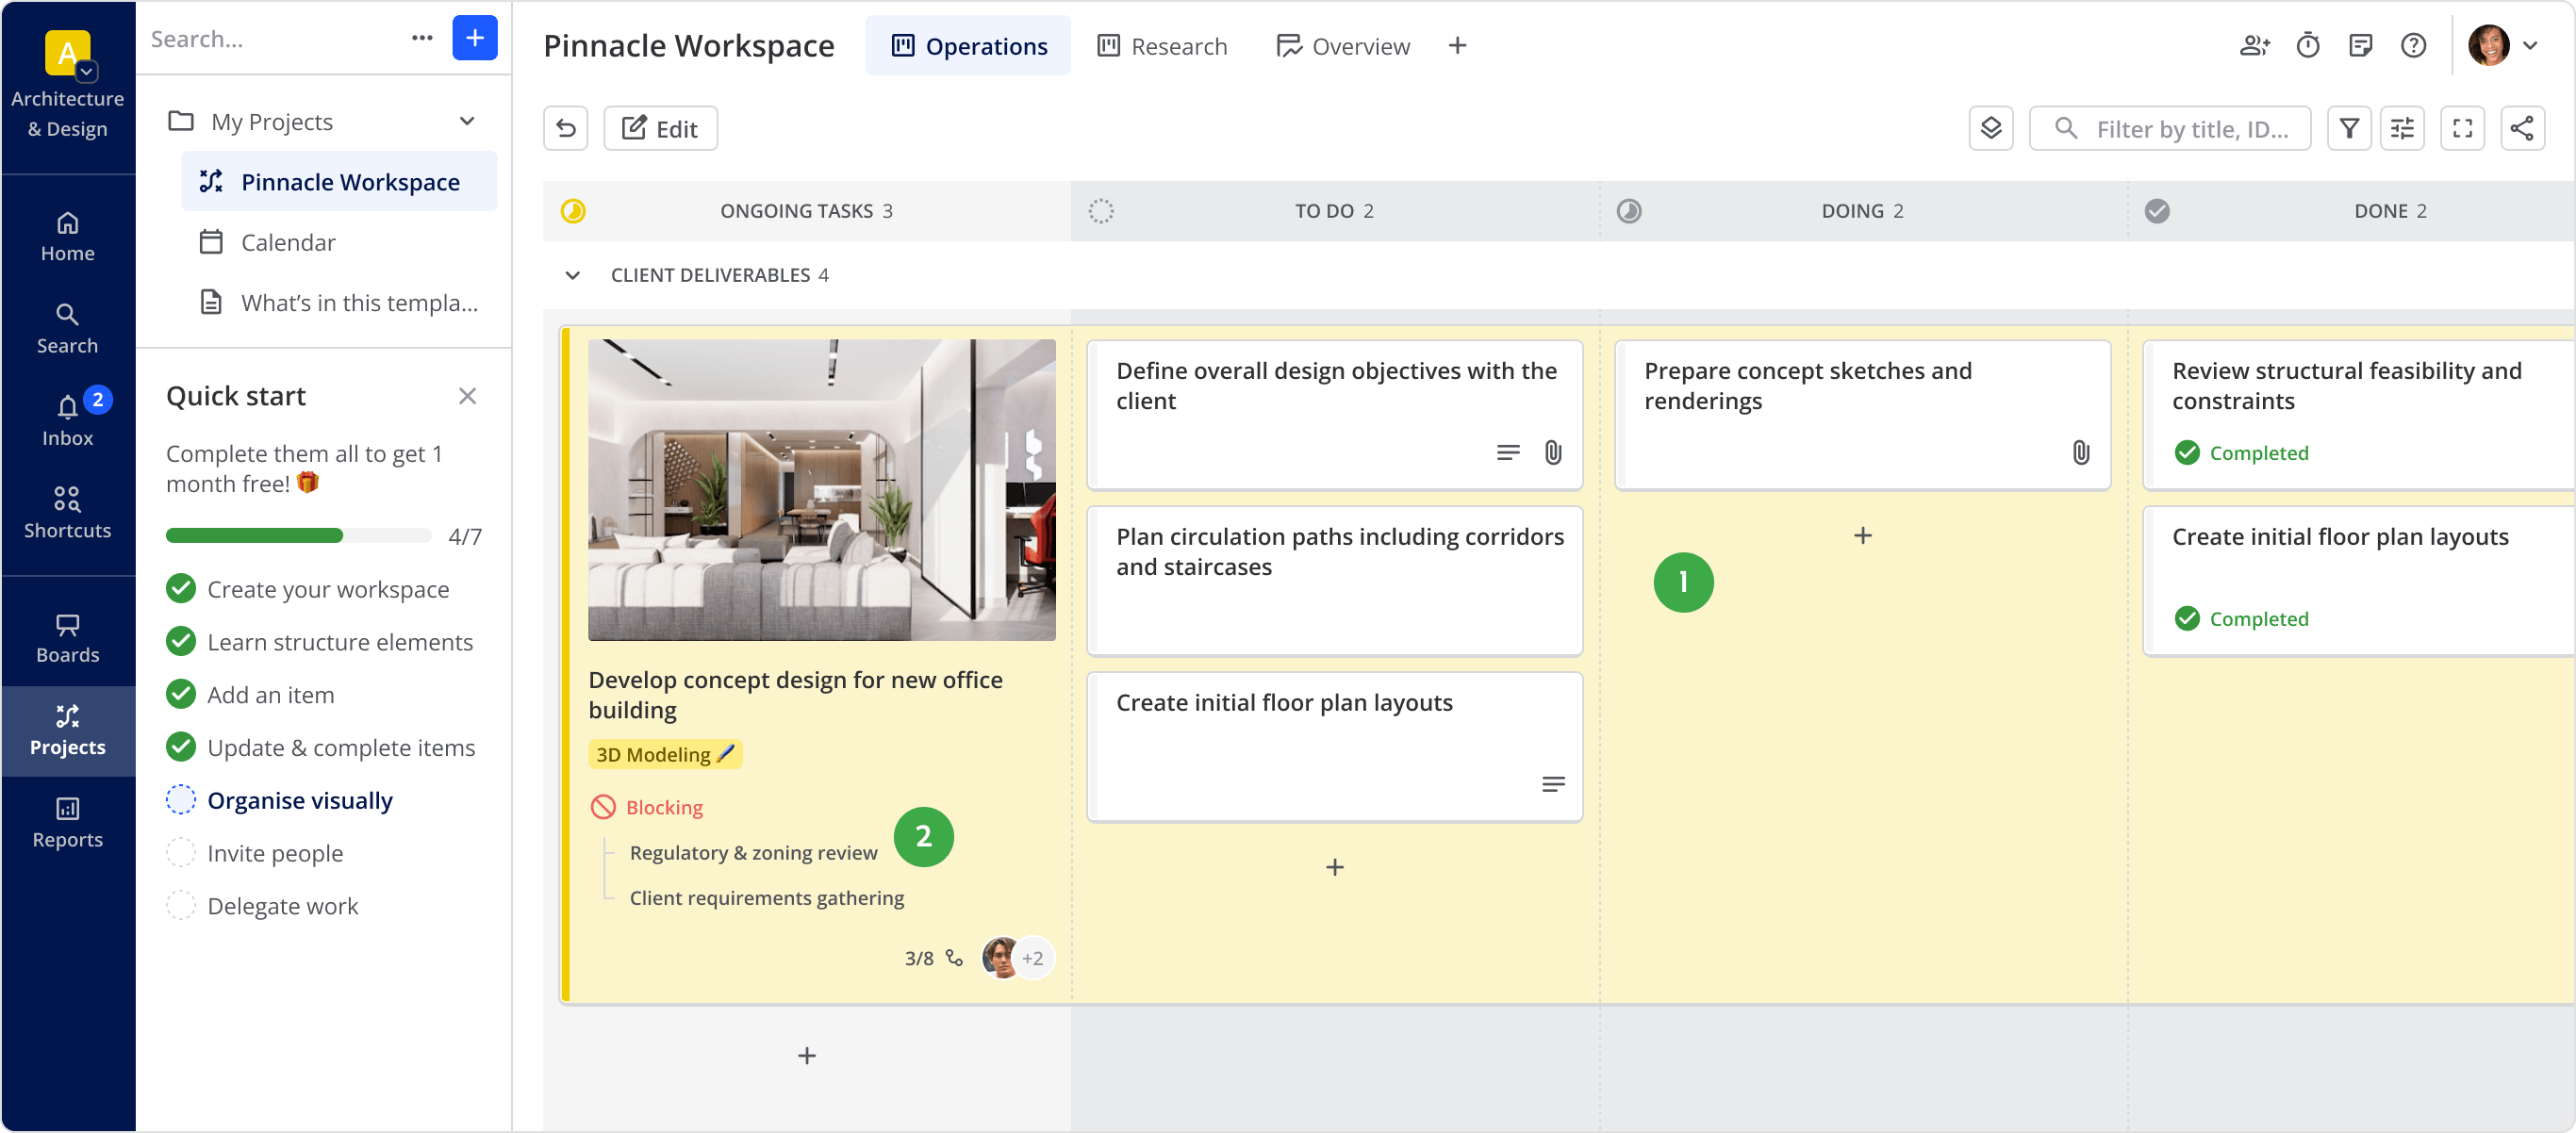Open Calendar in the project list
2576x1133 pixels.
click(288, 242)
